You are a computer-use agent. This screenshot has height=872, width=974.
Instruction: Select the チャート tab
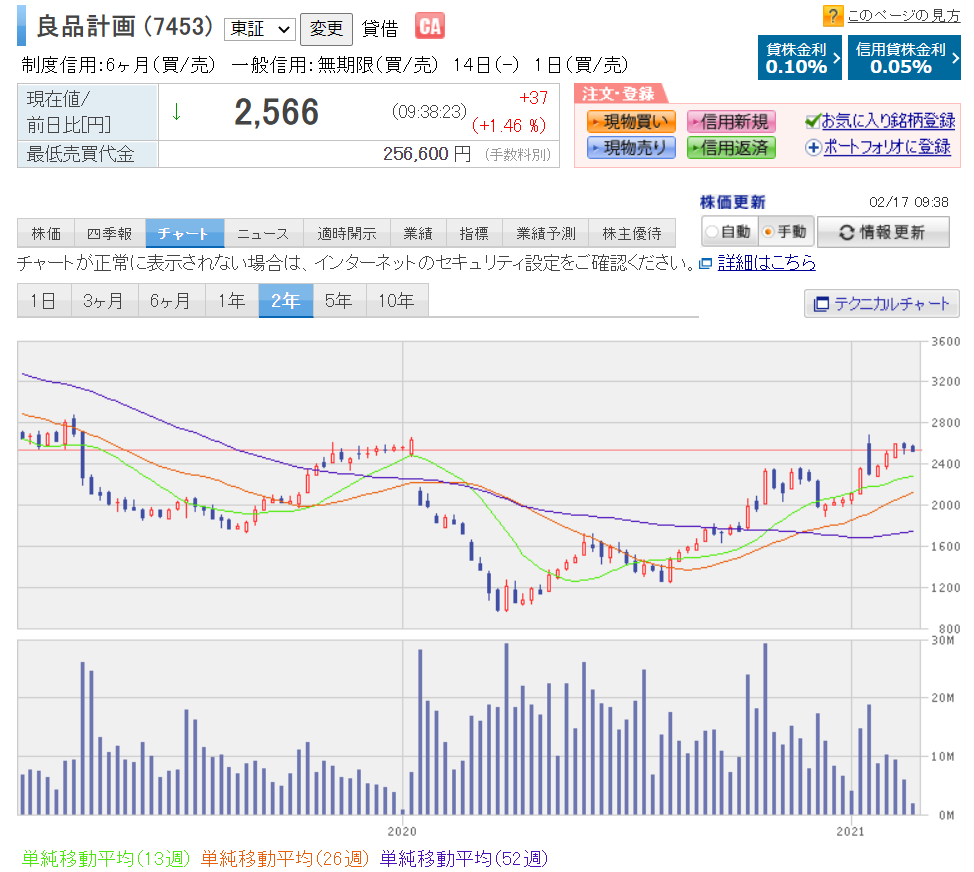point(184,234)
